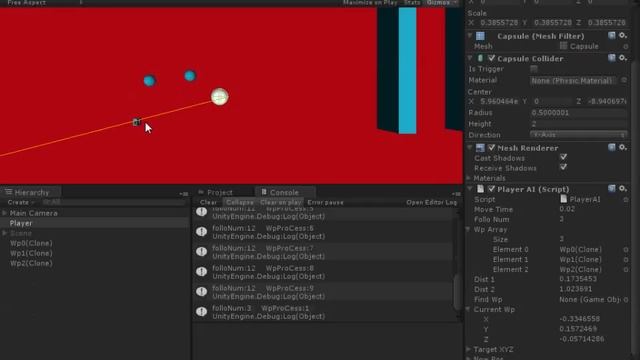The width and height of the screenshot is (640, 360).
Task: Toggle Mesh Renderer enabled checkbox
Action: (x=491, y=148)
